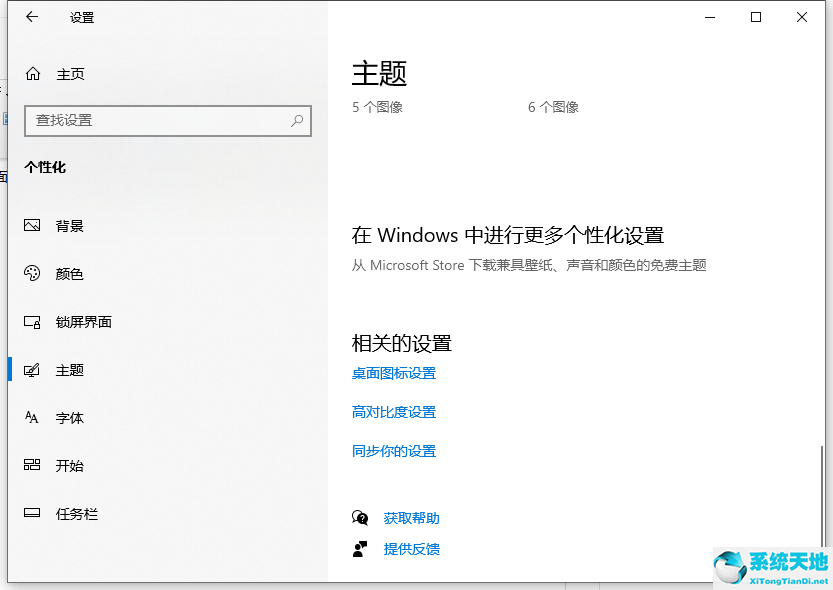Click the 获取帮助 question-bubble icon

tap(361, 518)
